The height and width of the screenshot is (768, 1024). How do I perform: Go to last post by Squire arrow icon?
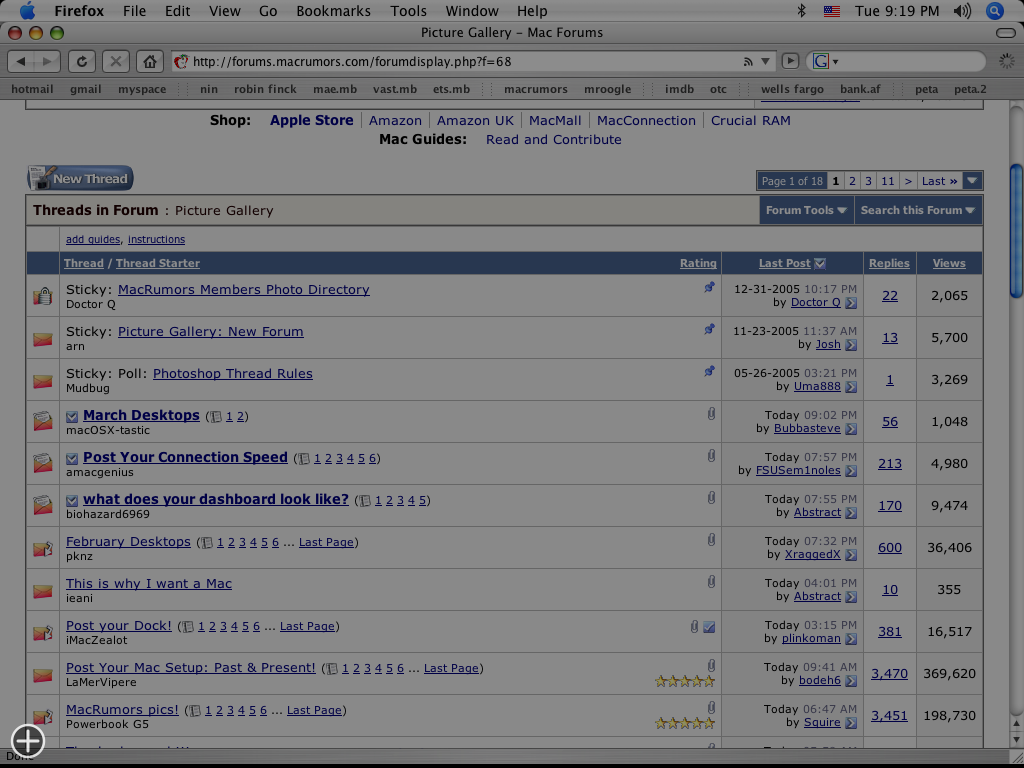point(850,723)
